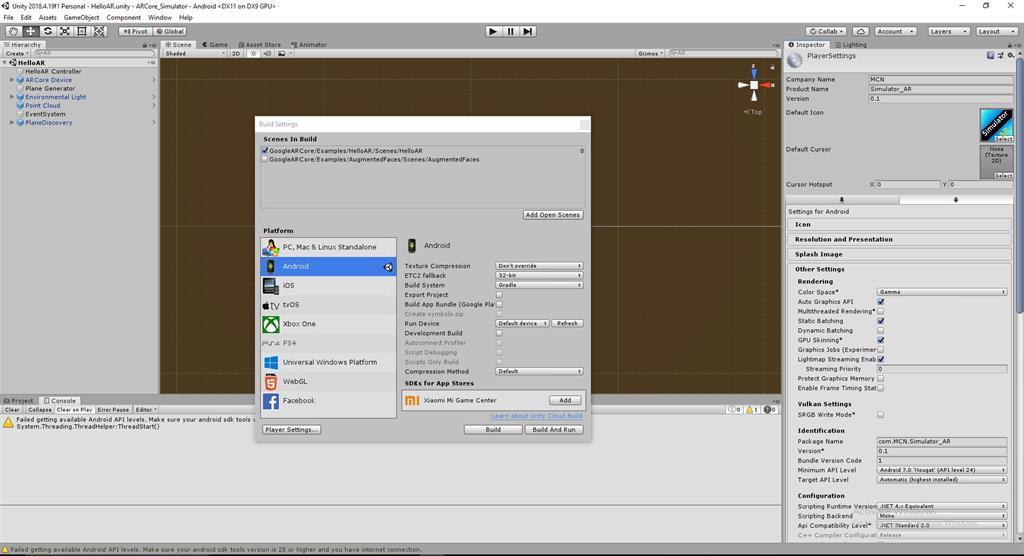
Task: Enable Export Project checkbox
Action: coord(499,295)
